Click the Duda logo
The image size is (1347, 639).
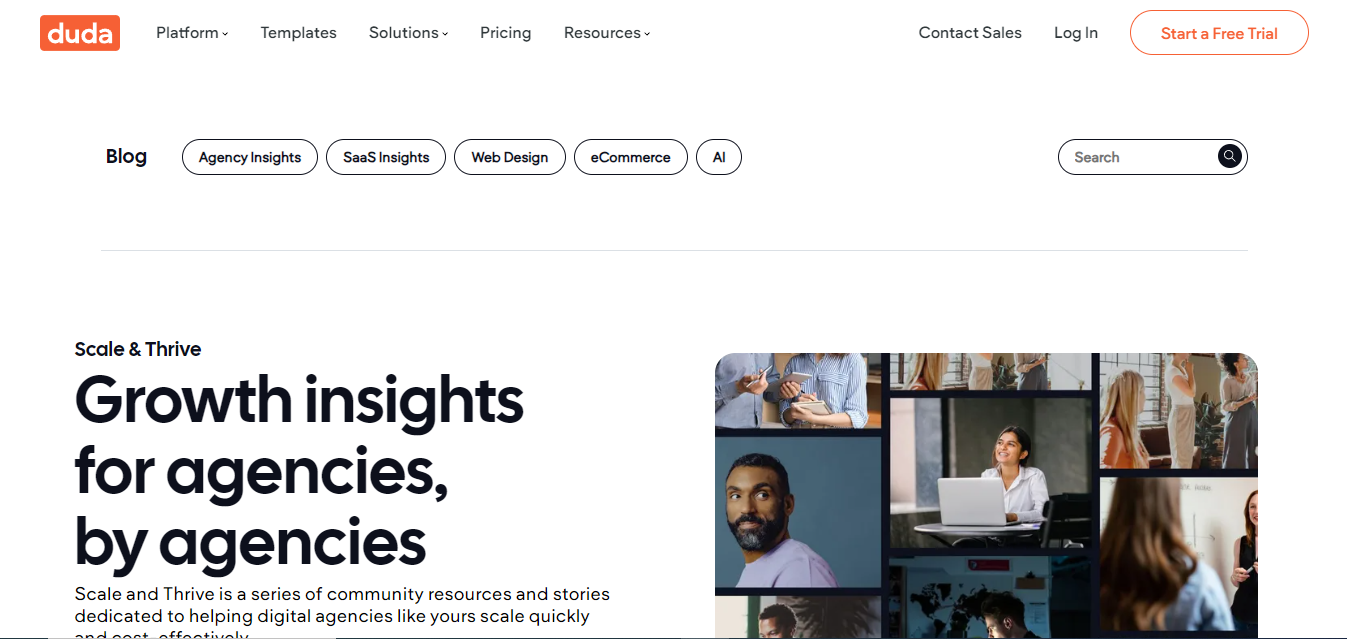(x=80, y=33)
